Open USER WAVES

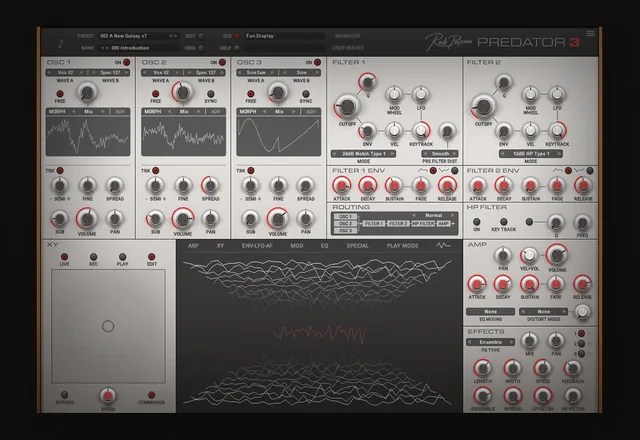pyautogui.click(x=348, y=48)
